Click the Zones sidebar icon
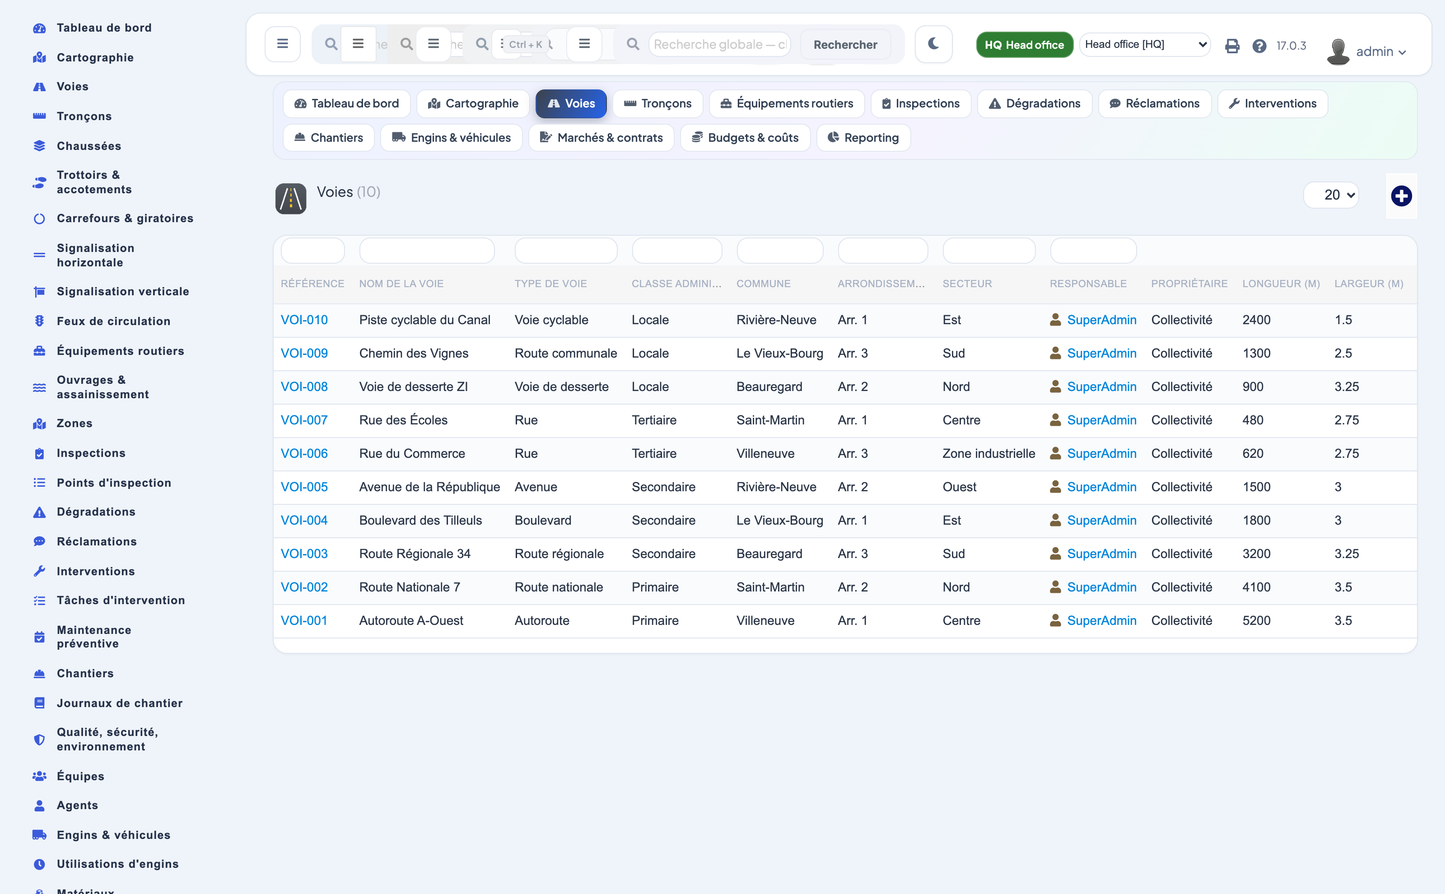1445x894 pixels. (39, 424)
